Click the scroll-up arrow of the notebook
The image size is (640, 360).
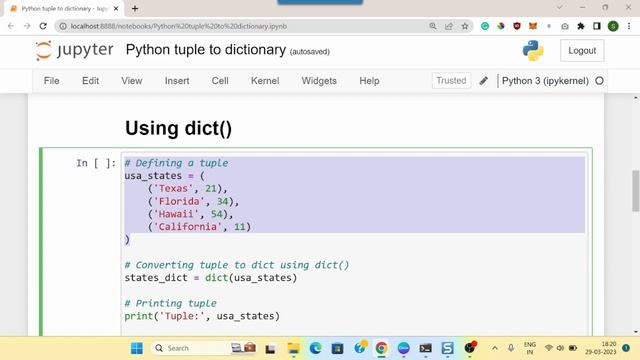(636, 98)
